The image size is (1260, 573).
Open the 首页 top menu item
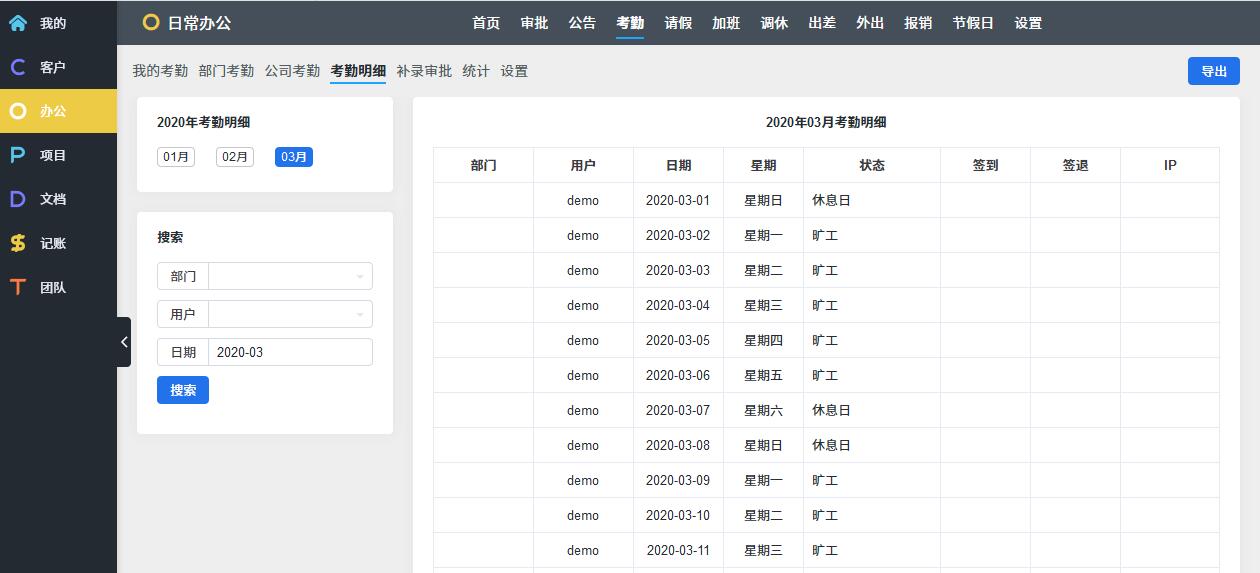point(486,23)
